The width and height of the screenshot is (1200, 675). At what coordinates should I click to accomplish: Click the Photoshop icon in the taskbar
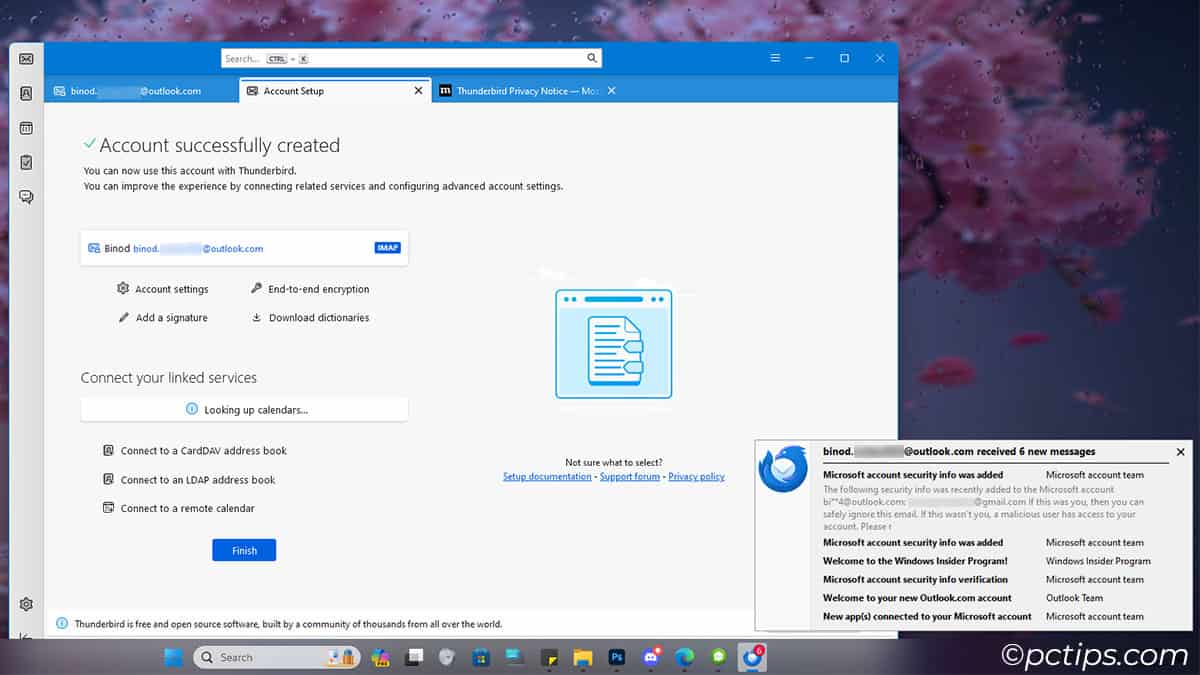617,657
